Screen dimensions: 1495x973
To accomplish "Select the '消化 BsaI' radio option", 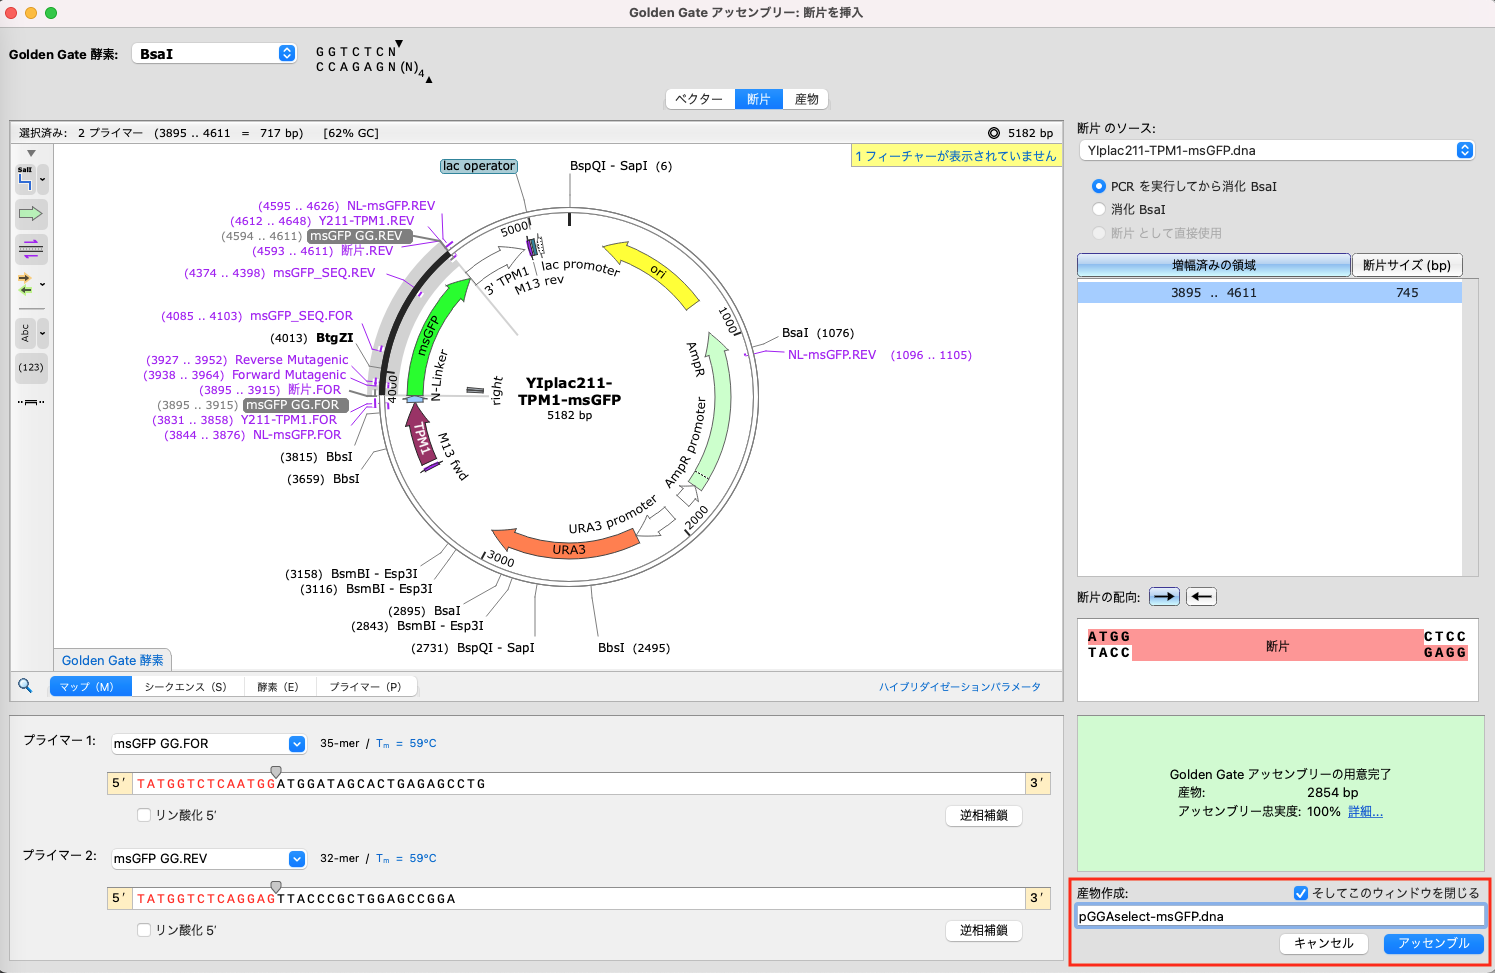I will [1099, 209].
